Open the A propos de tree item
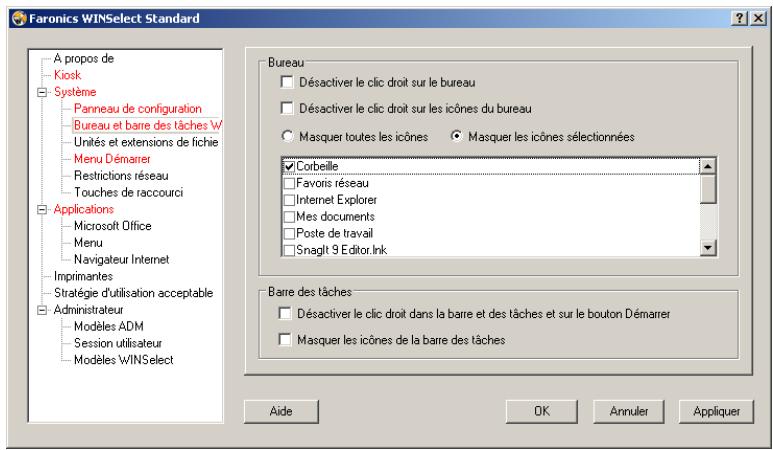This screenshot has width=773, height=450. 84,59
